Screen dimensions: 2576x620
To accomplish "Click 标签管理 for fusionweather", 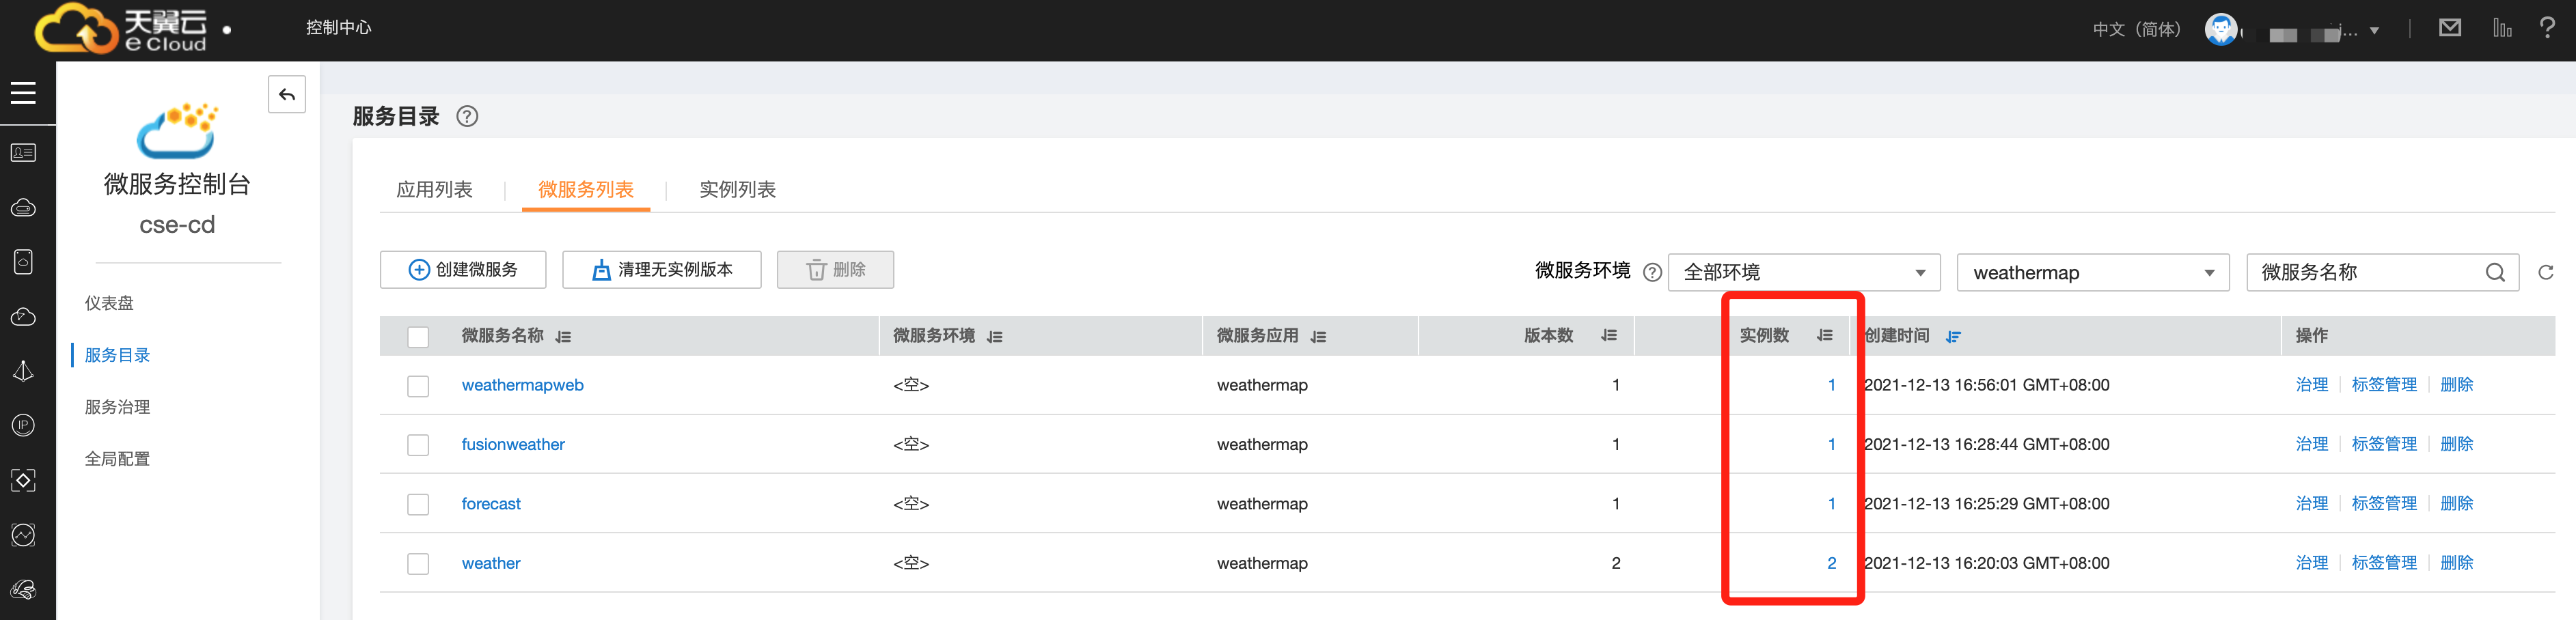I will 2384,444.
